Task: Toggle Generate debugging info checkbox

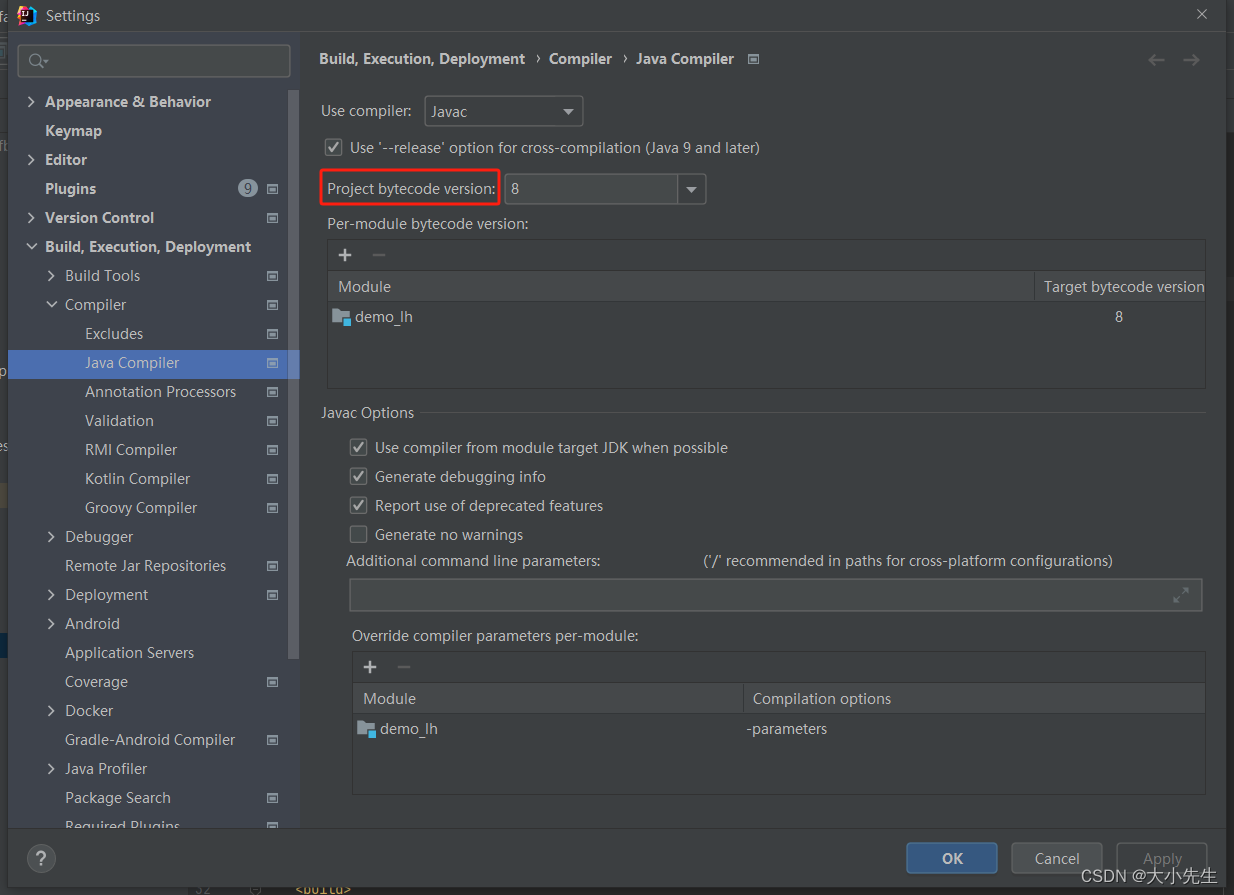Action: click(358, 476)
